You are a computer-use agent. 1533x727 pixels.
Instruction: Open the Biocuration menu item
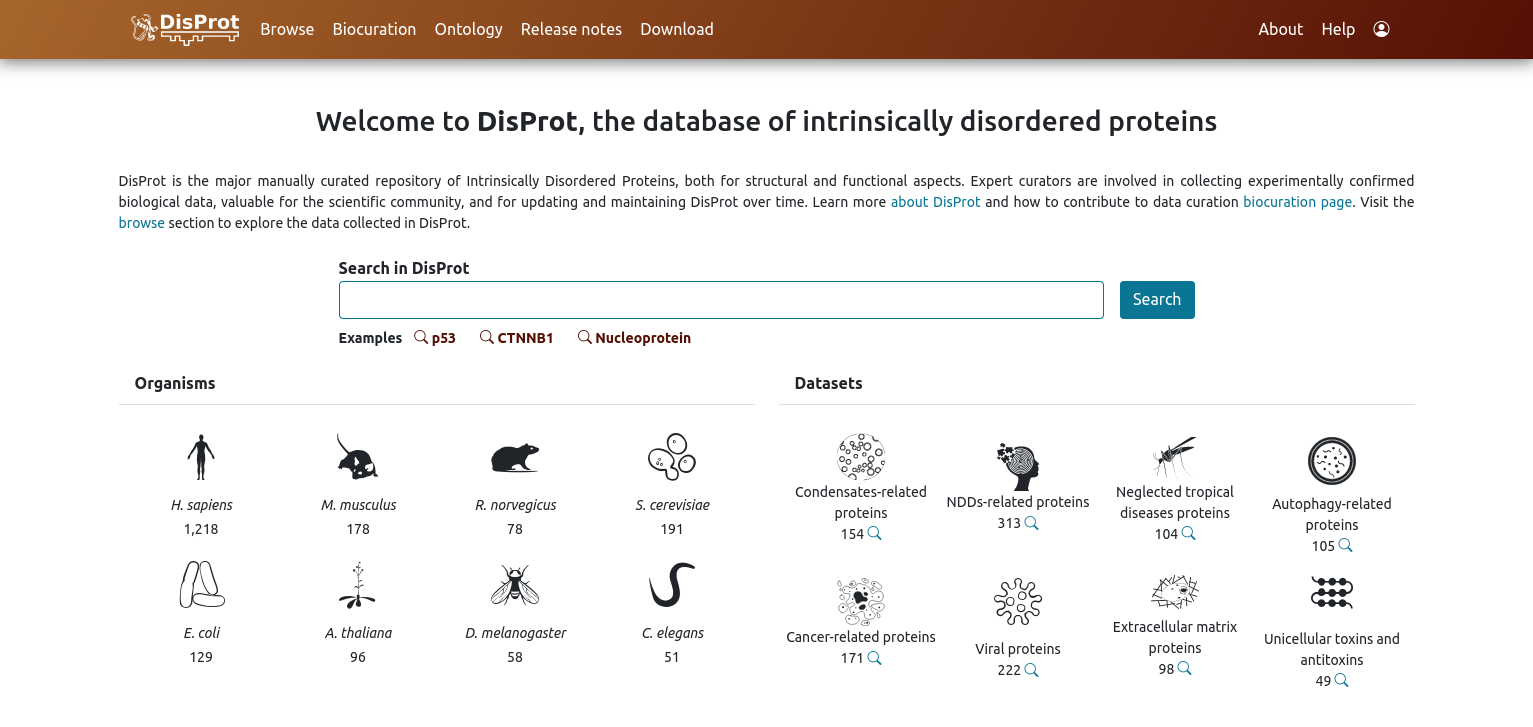pos(374,29)
